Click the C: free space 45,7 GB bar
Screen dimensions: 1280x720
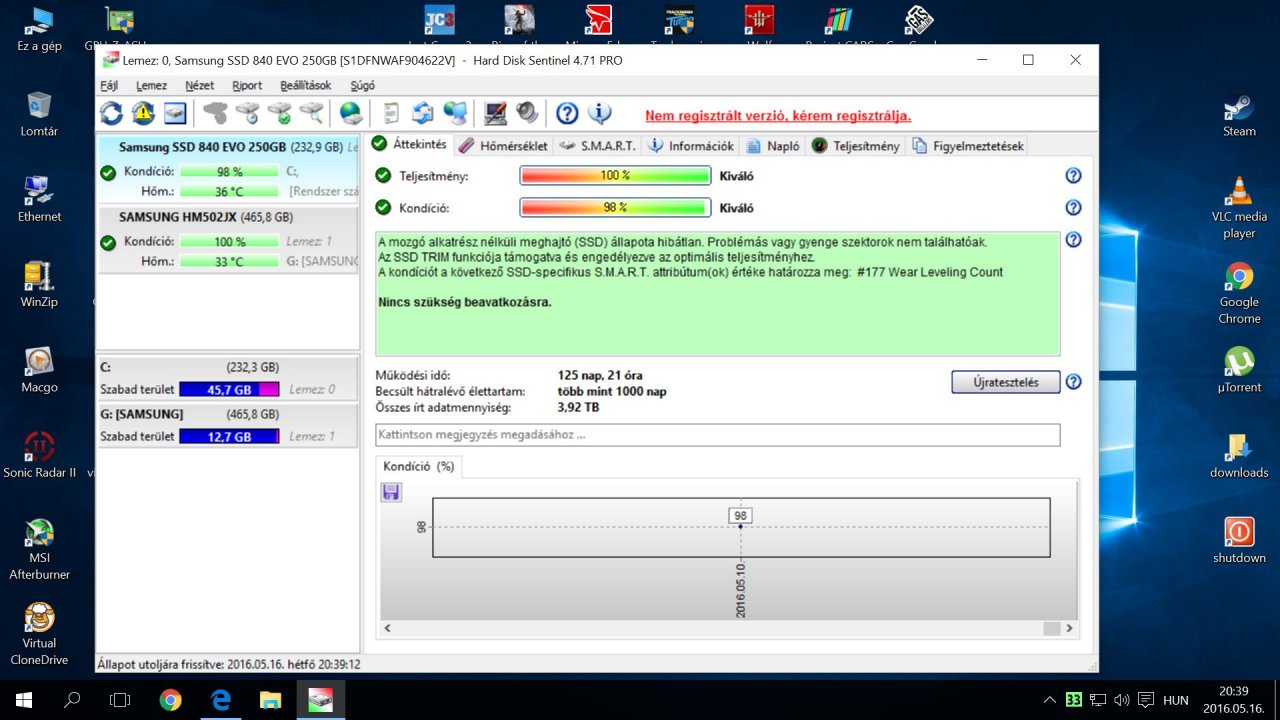point(229,390)
